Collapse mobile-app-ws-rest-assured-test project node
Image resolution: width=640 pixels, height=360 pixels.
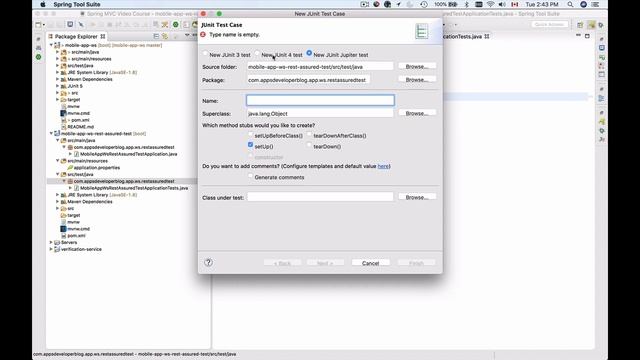51,133
